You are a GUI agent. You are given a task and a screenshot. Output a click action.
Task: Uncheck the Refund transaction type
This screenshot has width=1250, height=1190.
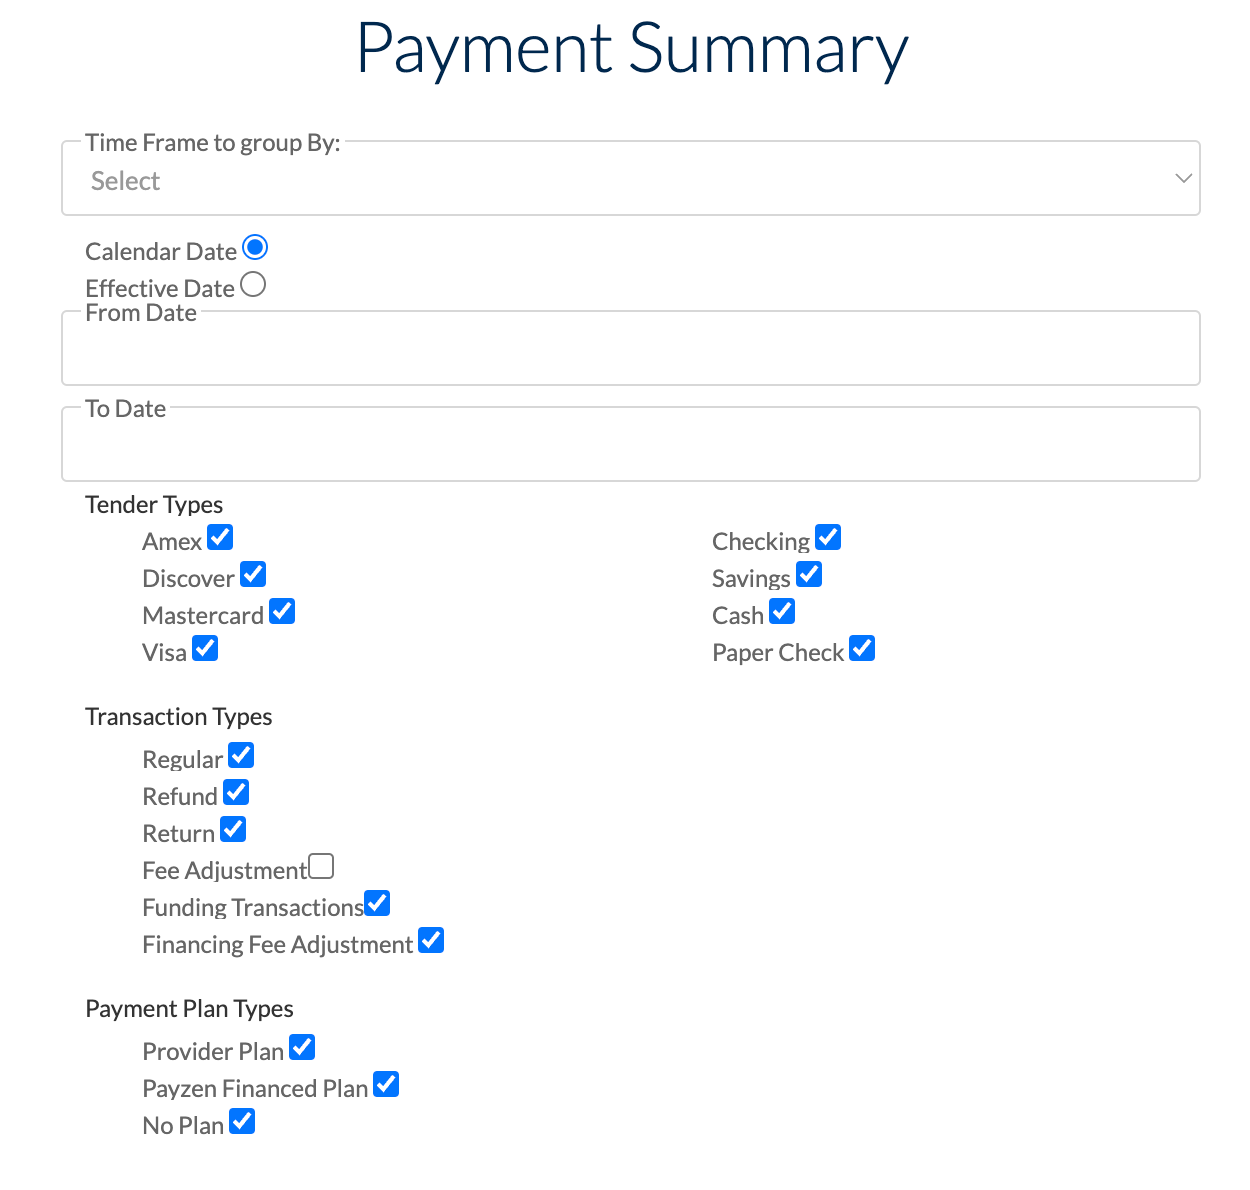click(x=236, y=792)
